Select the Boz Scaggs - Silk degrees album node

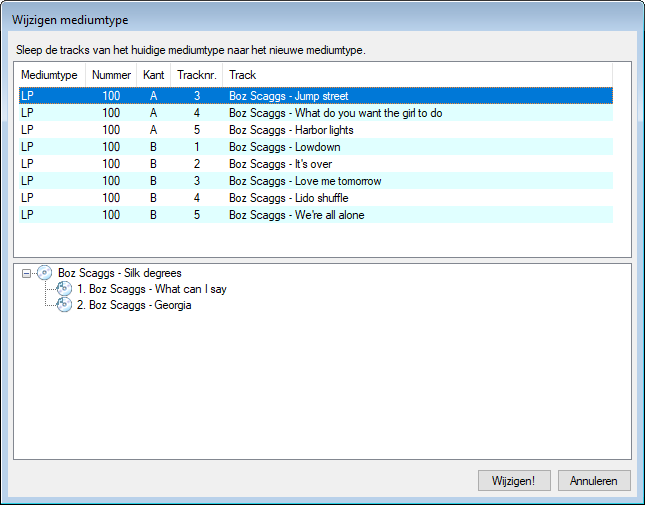point(120,273)
